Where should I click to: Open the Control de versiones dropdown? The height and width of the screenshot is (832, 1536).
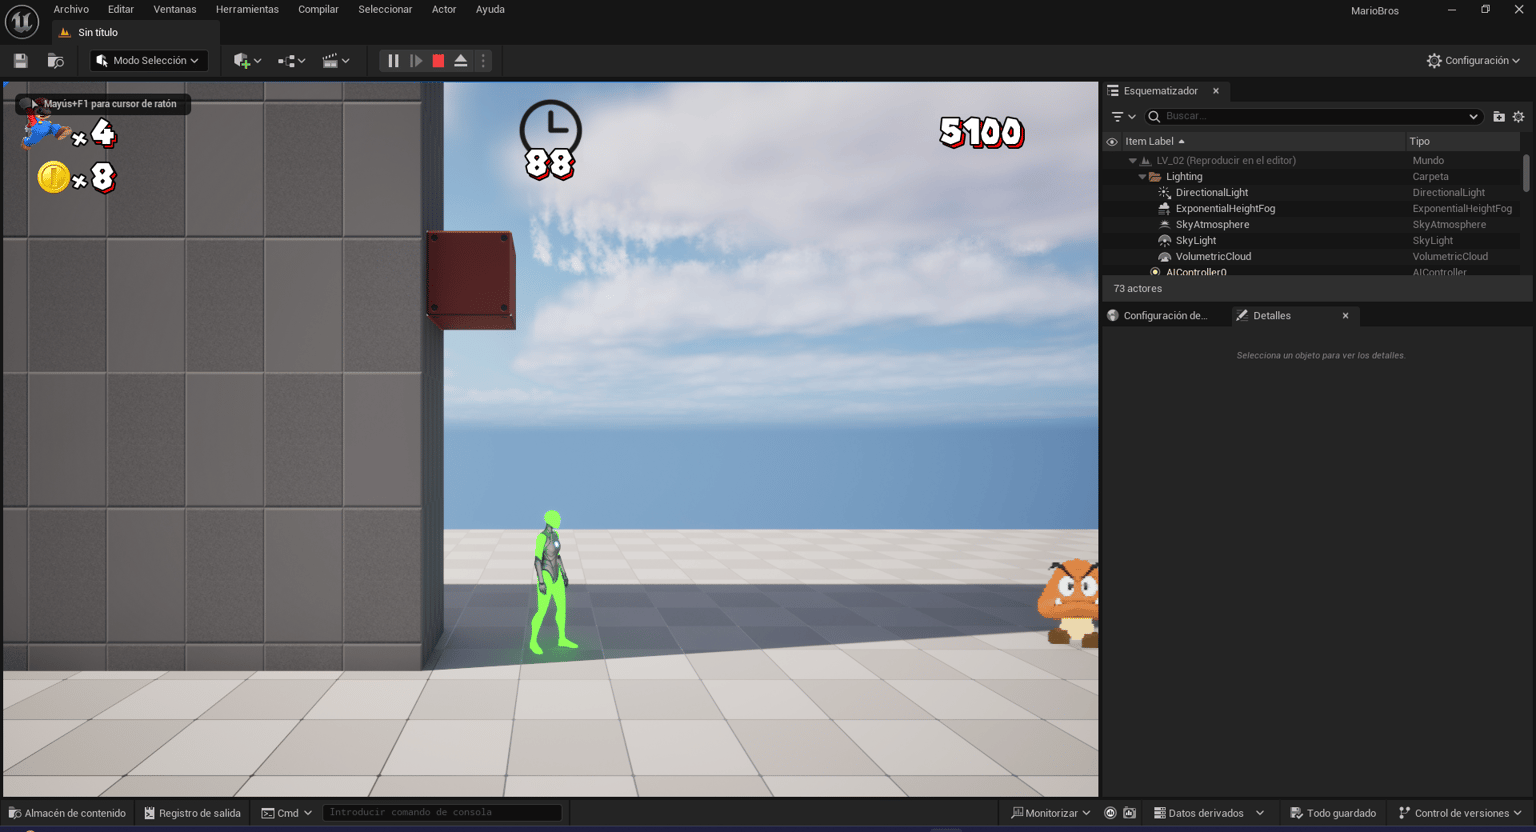point(1460,813)
